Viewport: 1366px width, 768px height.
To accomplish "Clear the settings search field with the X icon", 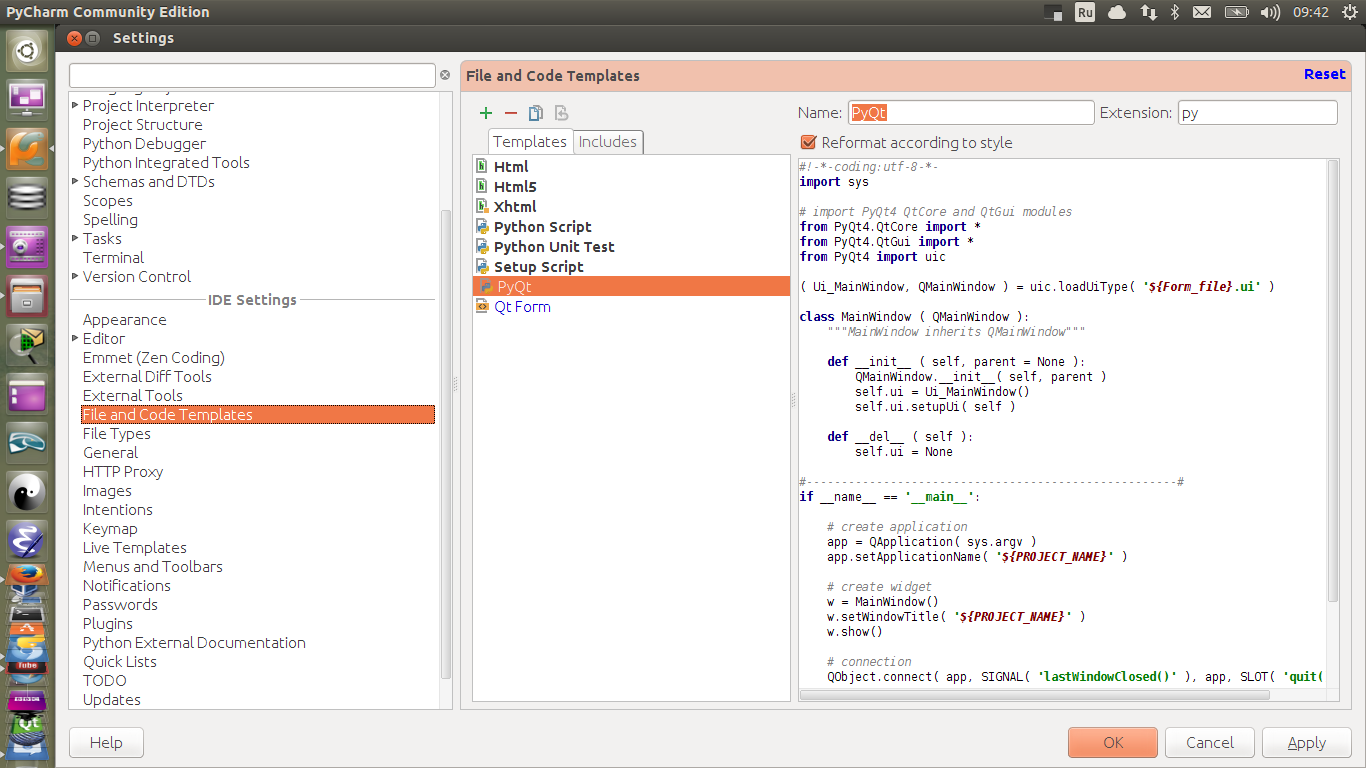I will (445, 75).
